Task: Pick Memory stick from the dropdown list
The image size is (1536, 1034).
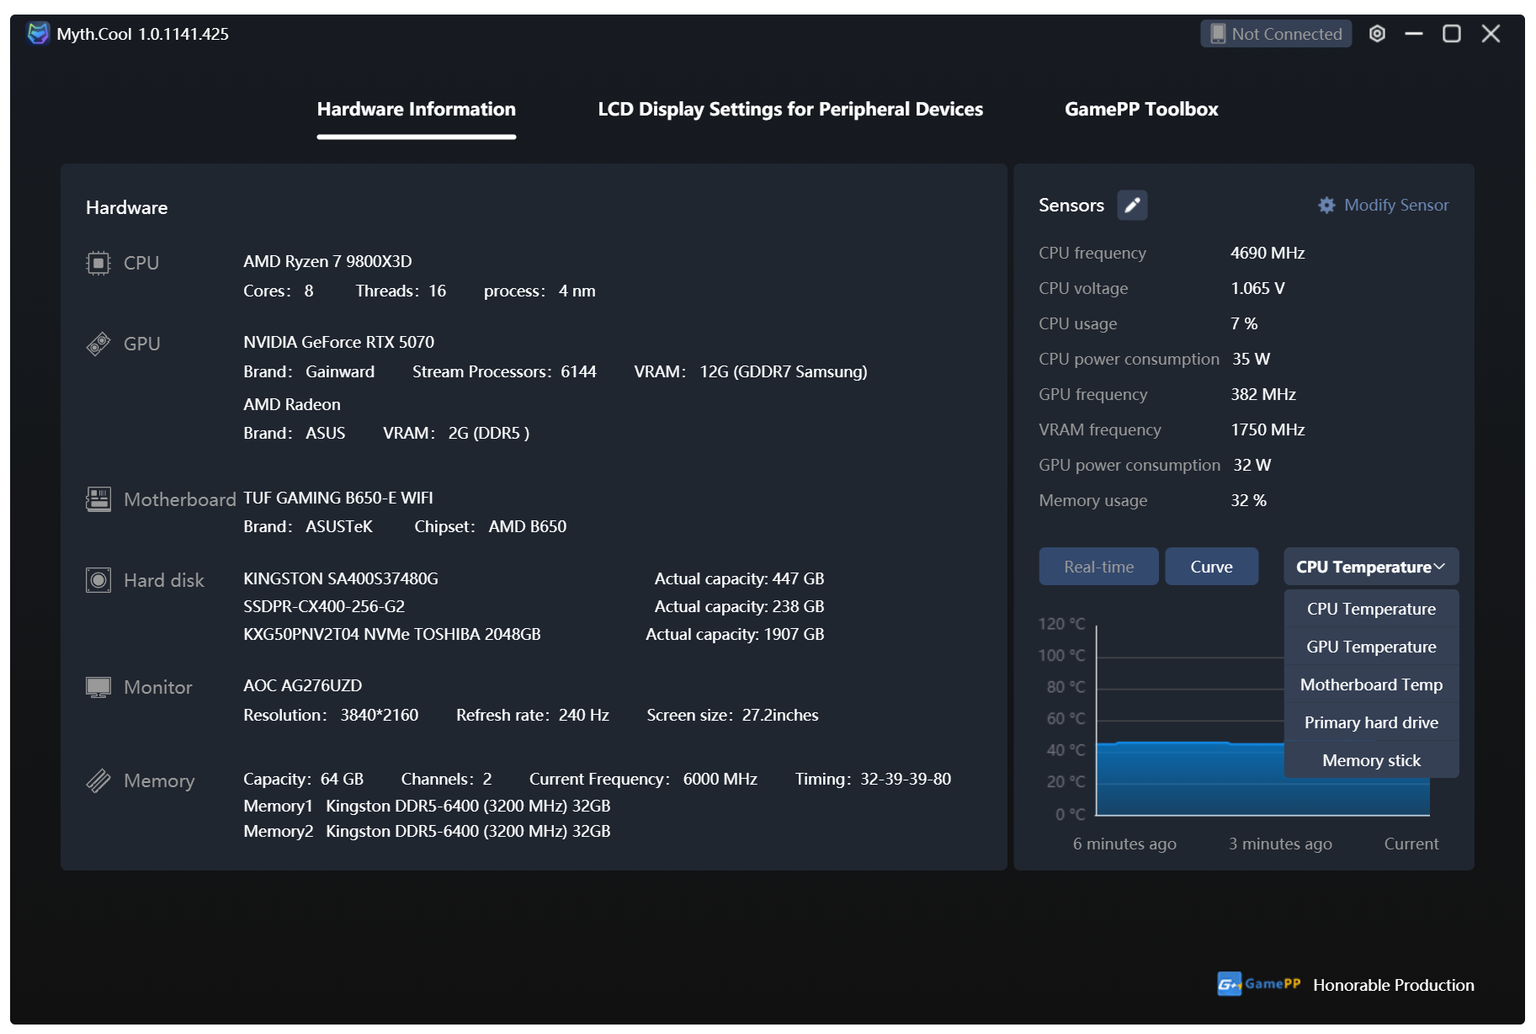Action: pyautogui.click(x=1371, y=761)
